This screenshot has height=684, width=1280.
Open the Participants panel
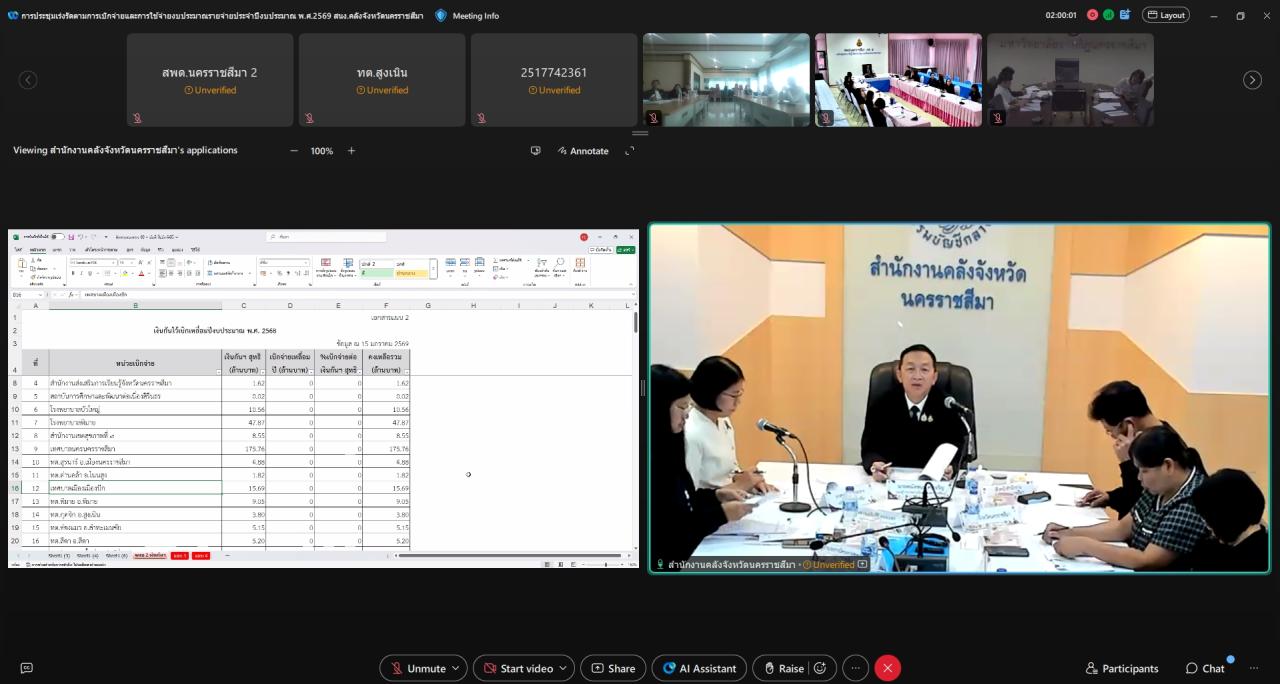point(1122,668)
